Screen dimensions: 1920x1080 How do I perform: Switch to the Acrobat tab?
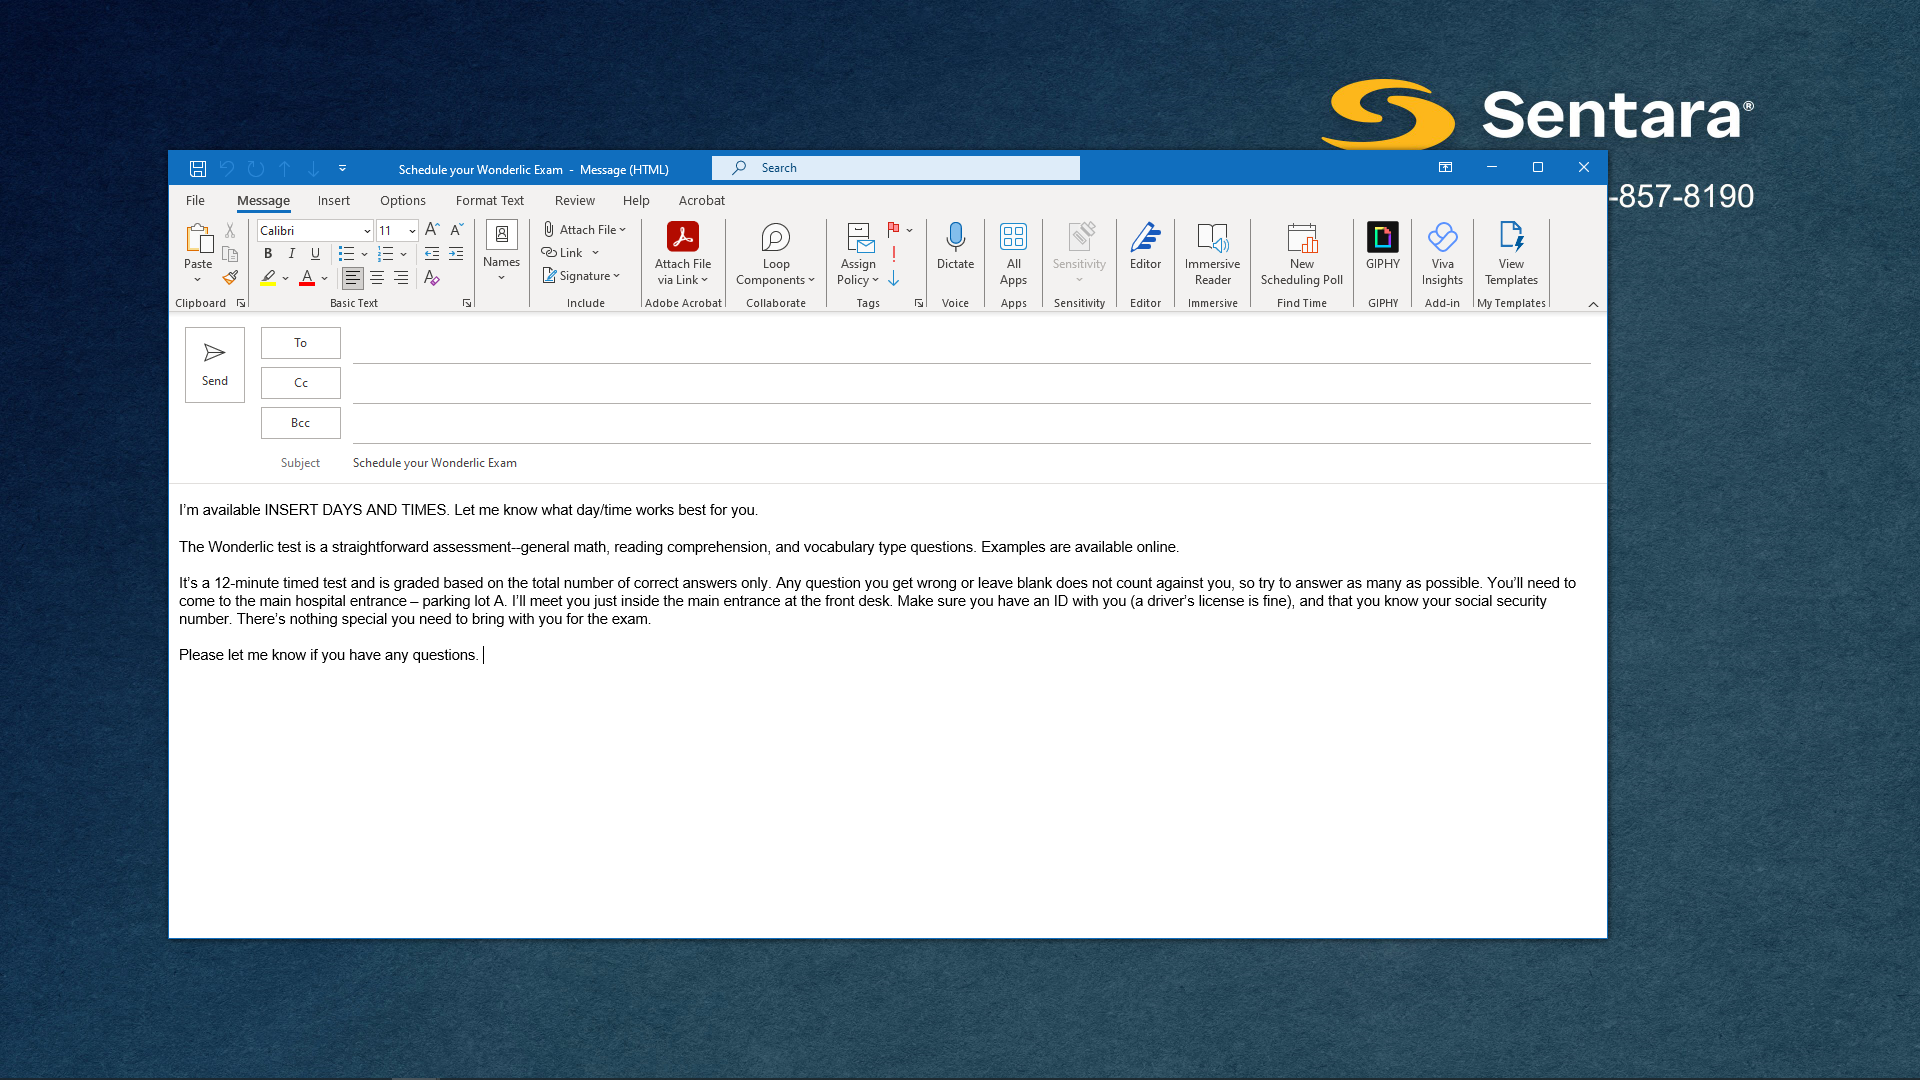[702, 201]
